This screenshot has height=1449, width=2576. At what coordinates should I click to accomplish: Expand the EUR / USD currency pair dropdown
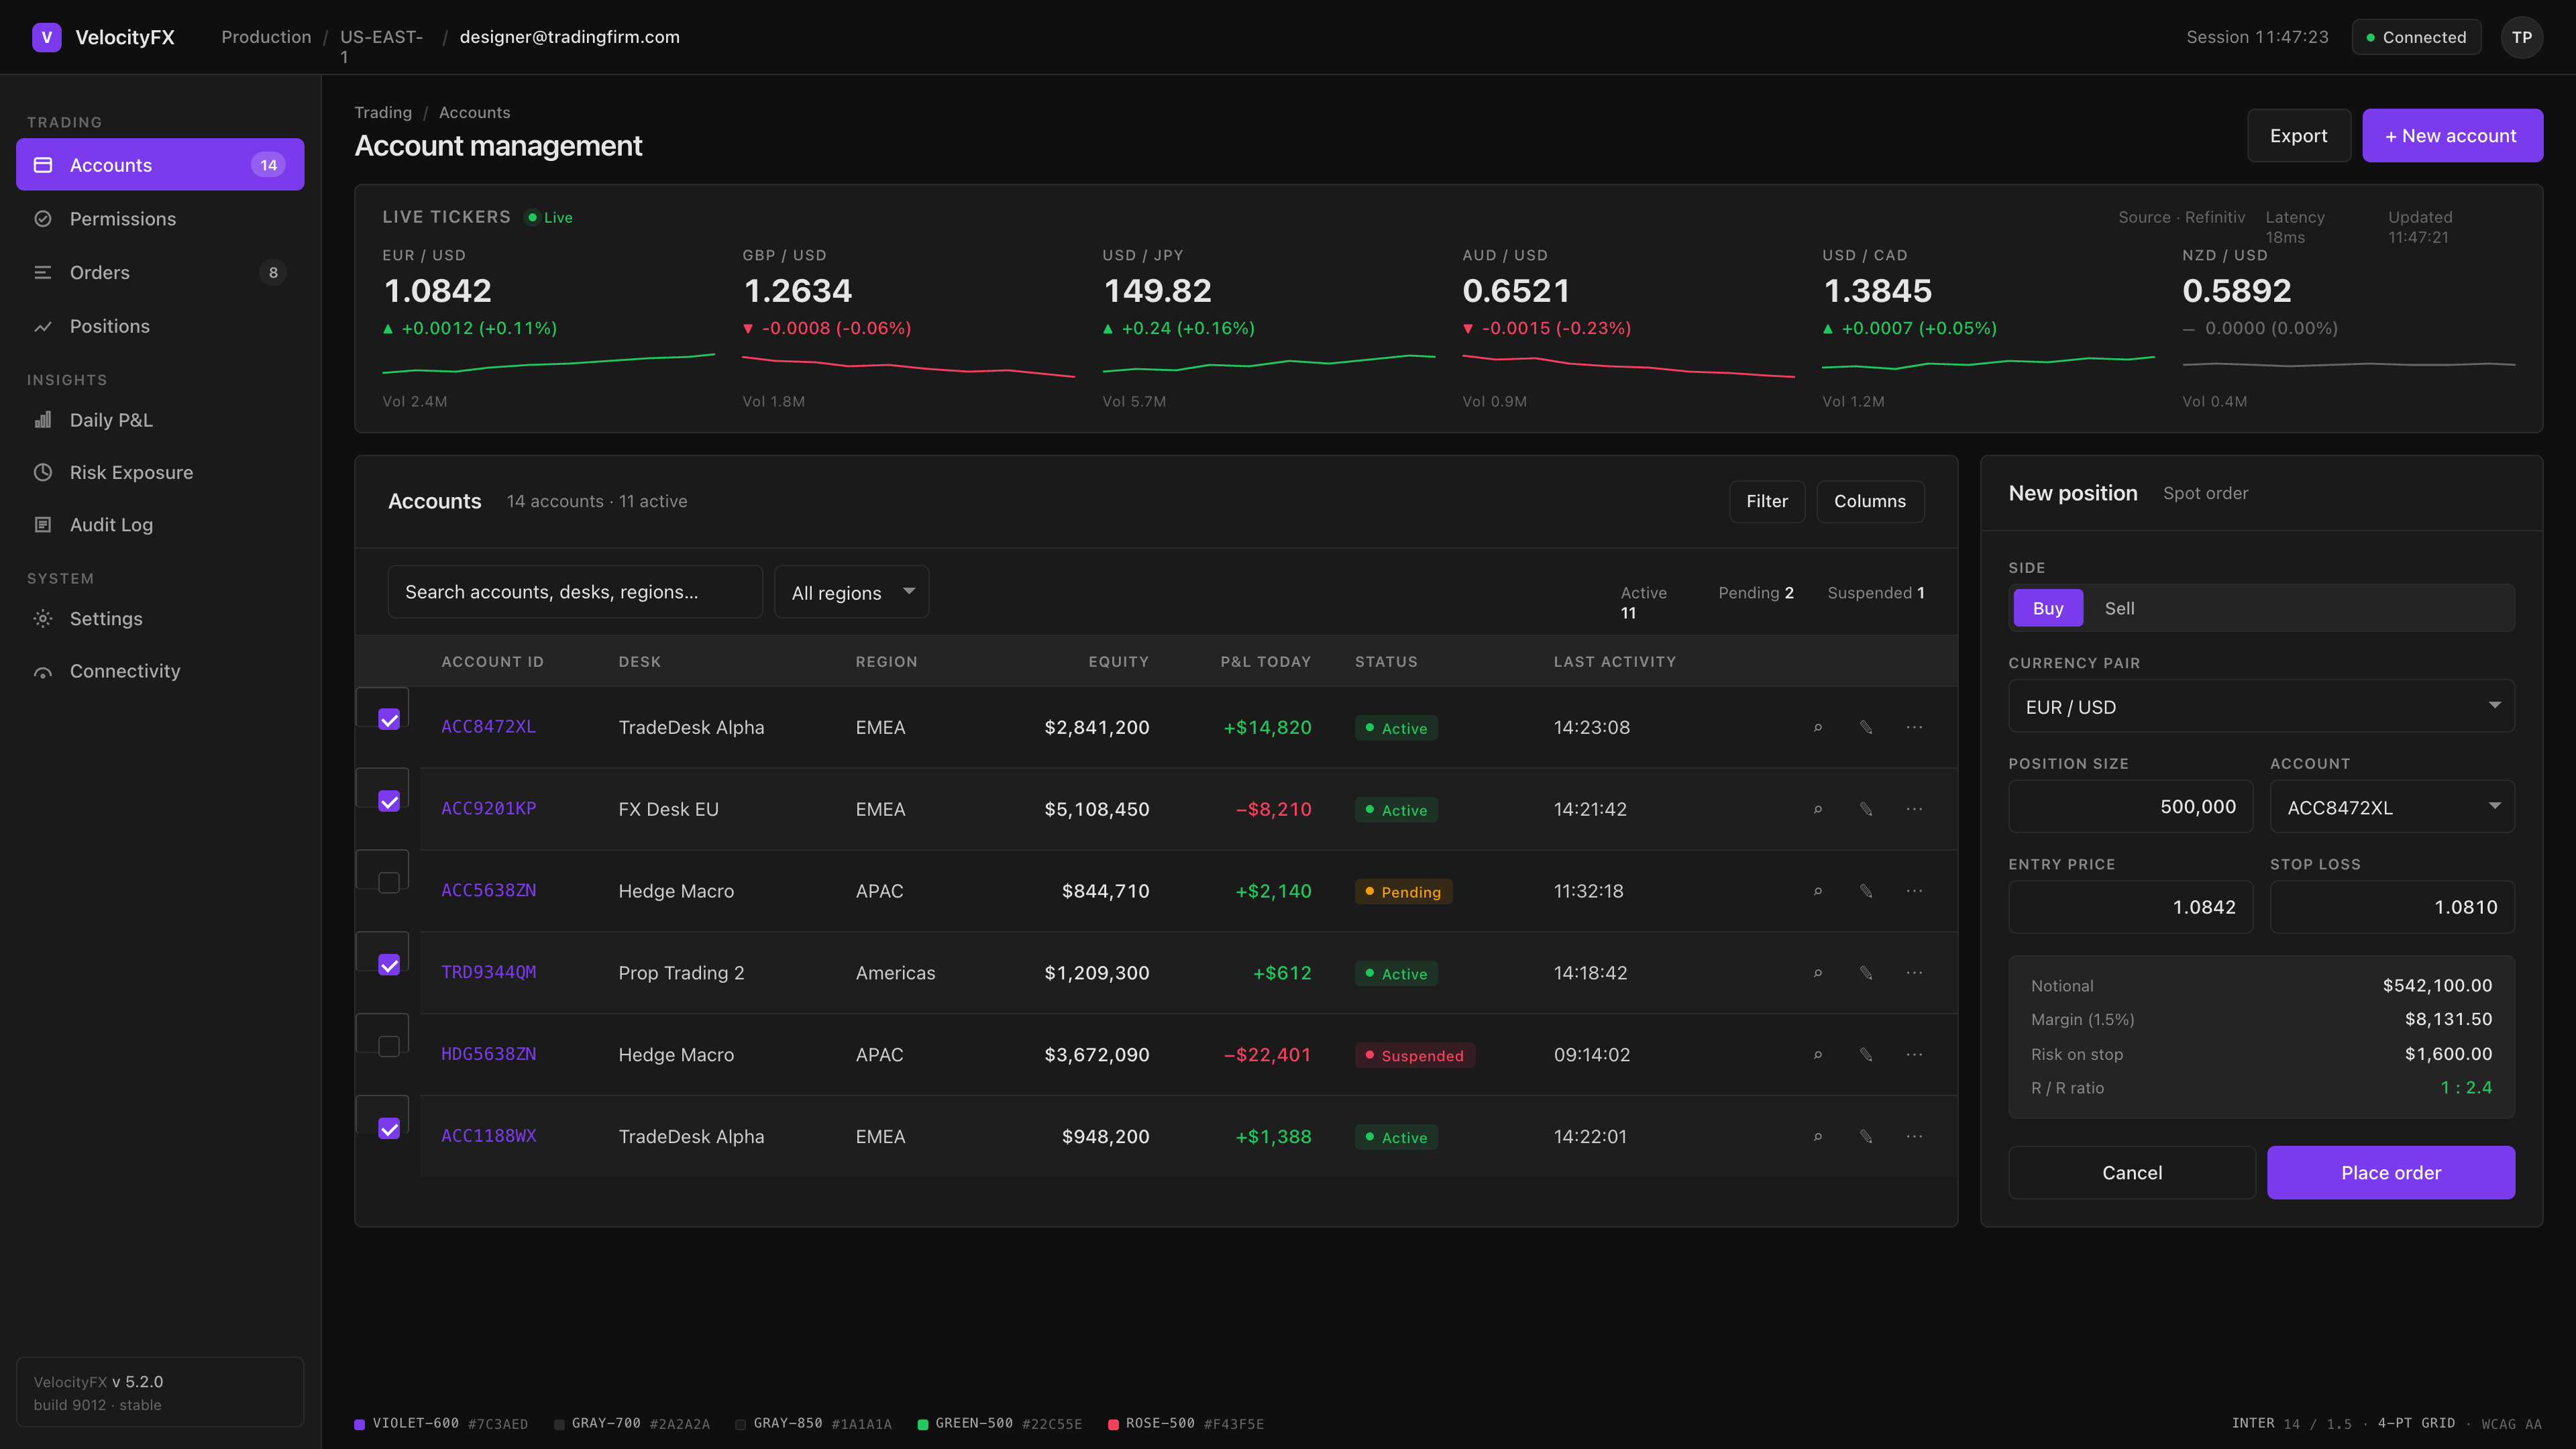tap(2261, 707)
